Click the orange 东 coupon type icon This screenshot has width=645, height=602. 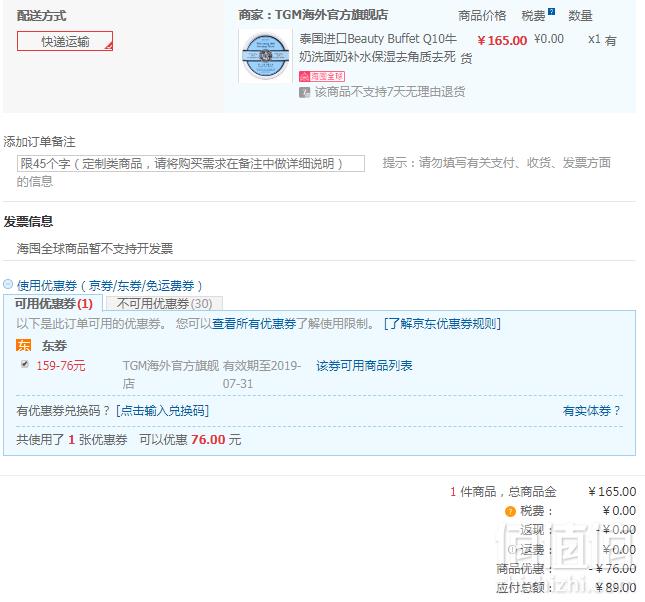click(x=23, y=345)
